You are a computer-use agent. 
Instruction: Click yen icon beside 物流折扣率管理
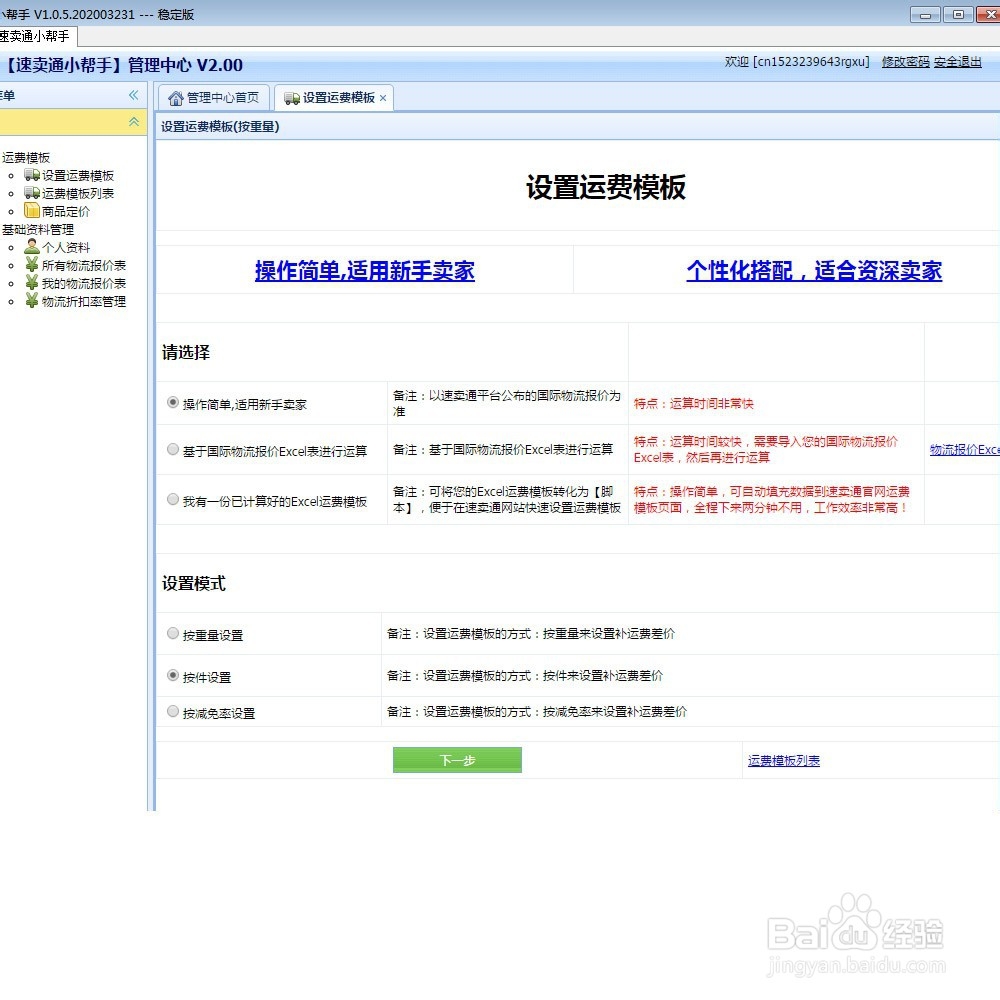[x=32, y=300]
